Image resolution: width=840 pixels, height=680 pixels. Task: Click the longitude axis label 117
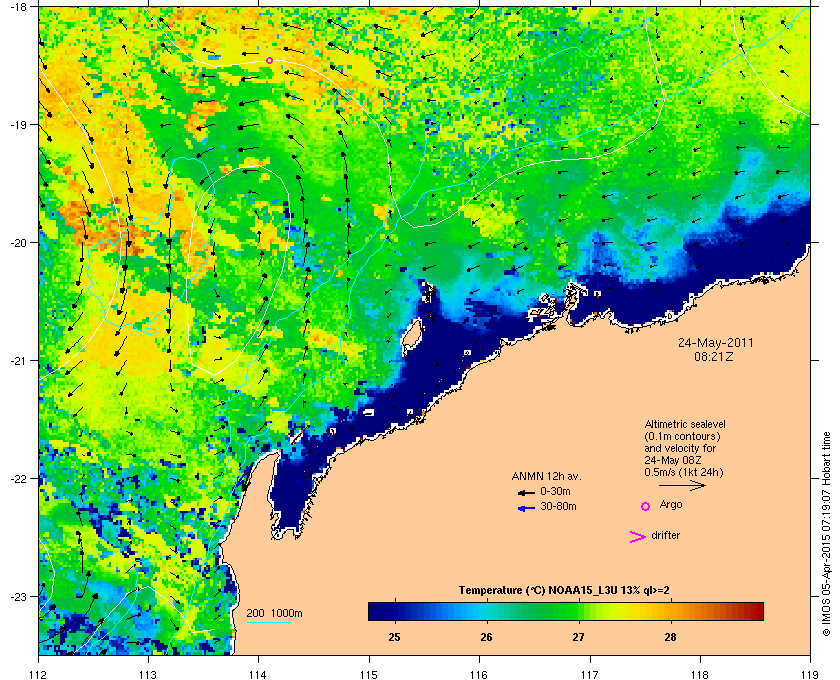tap(589, 674)
